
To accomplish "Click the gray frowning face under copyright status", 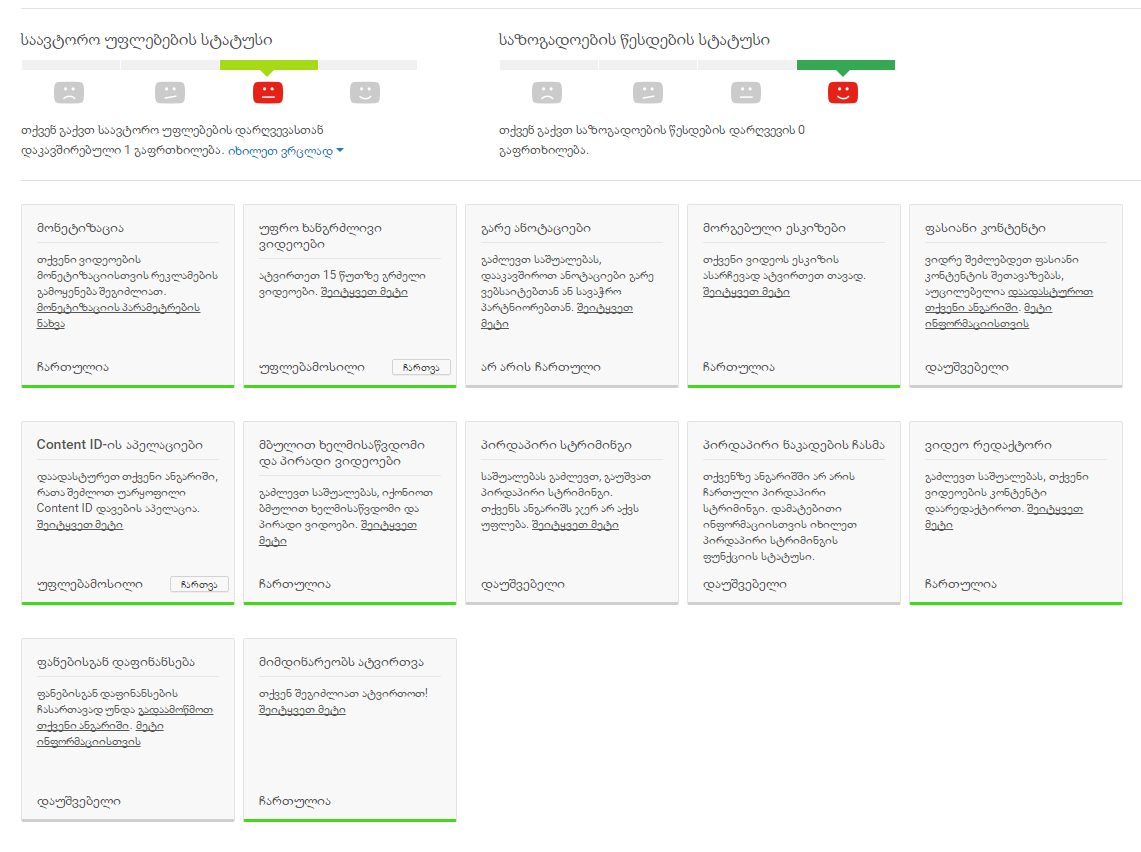I will coord(69,93).
